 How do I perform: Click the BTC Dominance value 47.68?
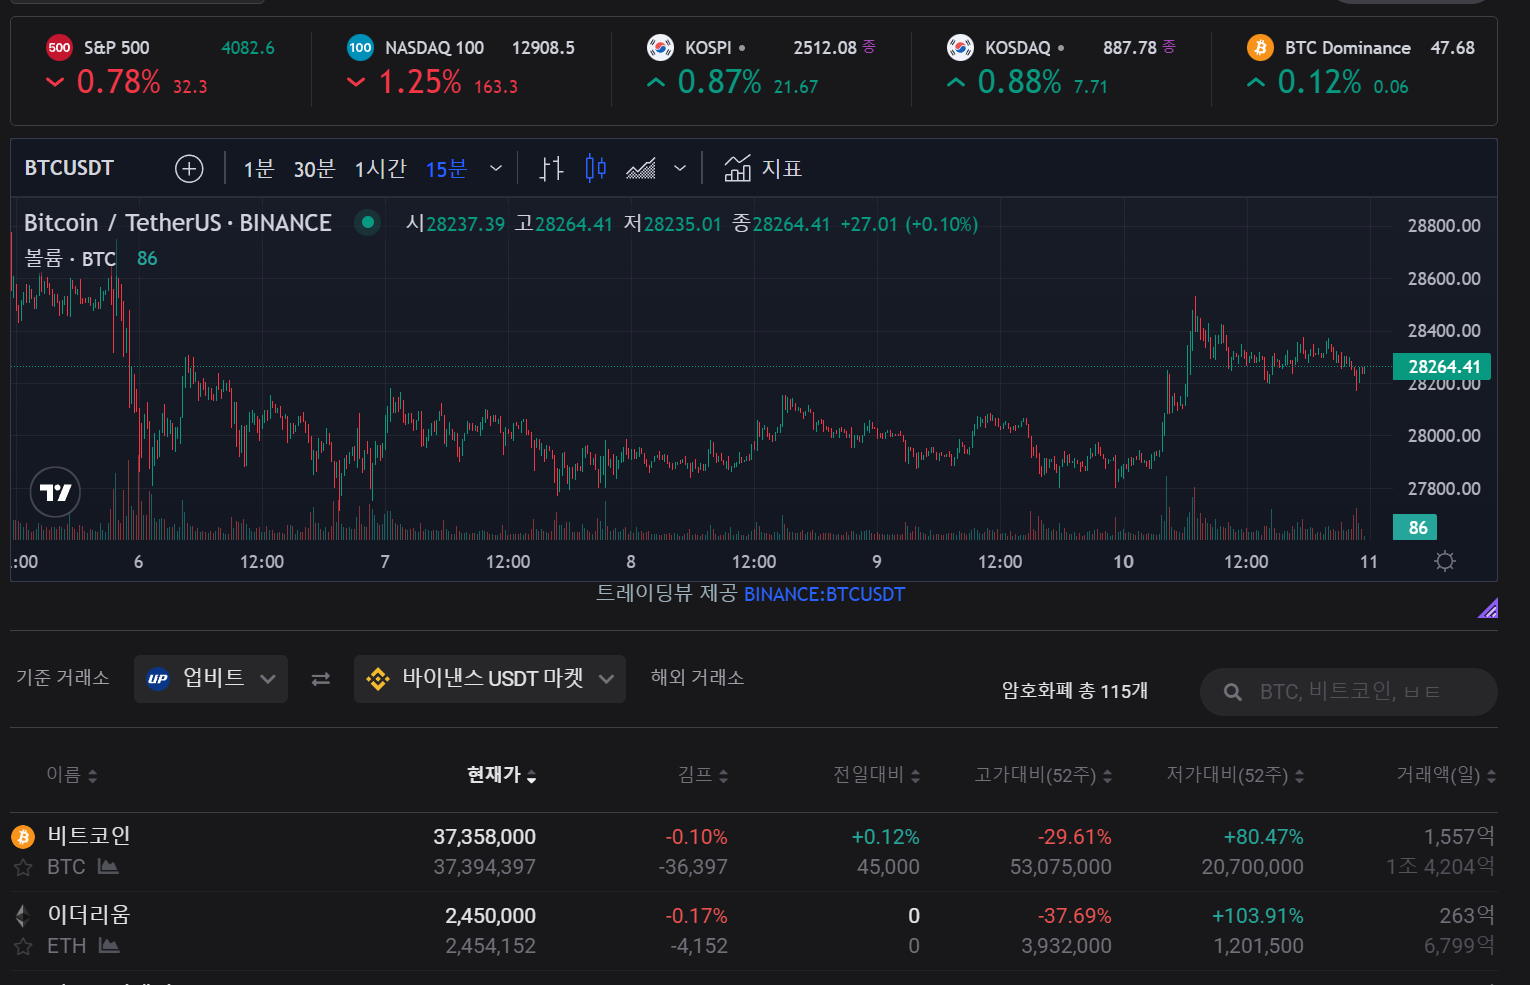click(1453, 48)
